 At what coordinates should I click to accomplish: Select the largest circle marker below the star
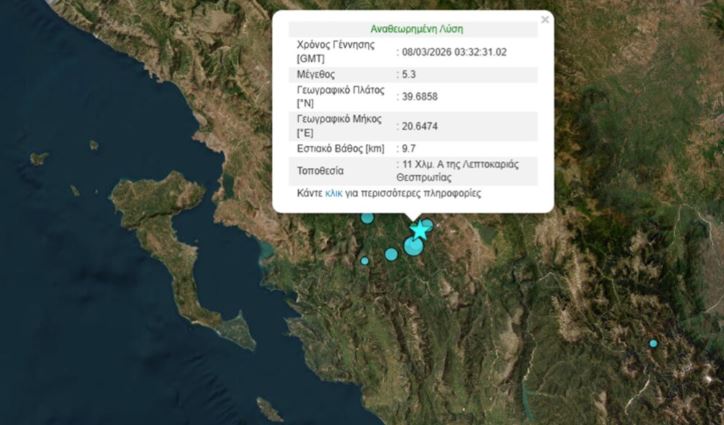pos(413,246)
